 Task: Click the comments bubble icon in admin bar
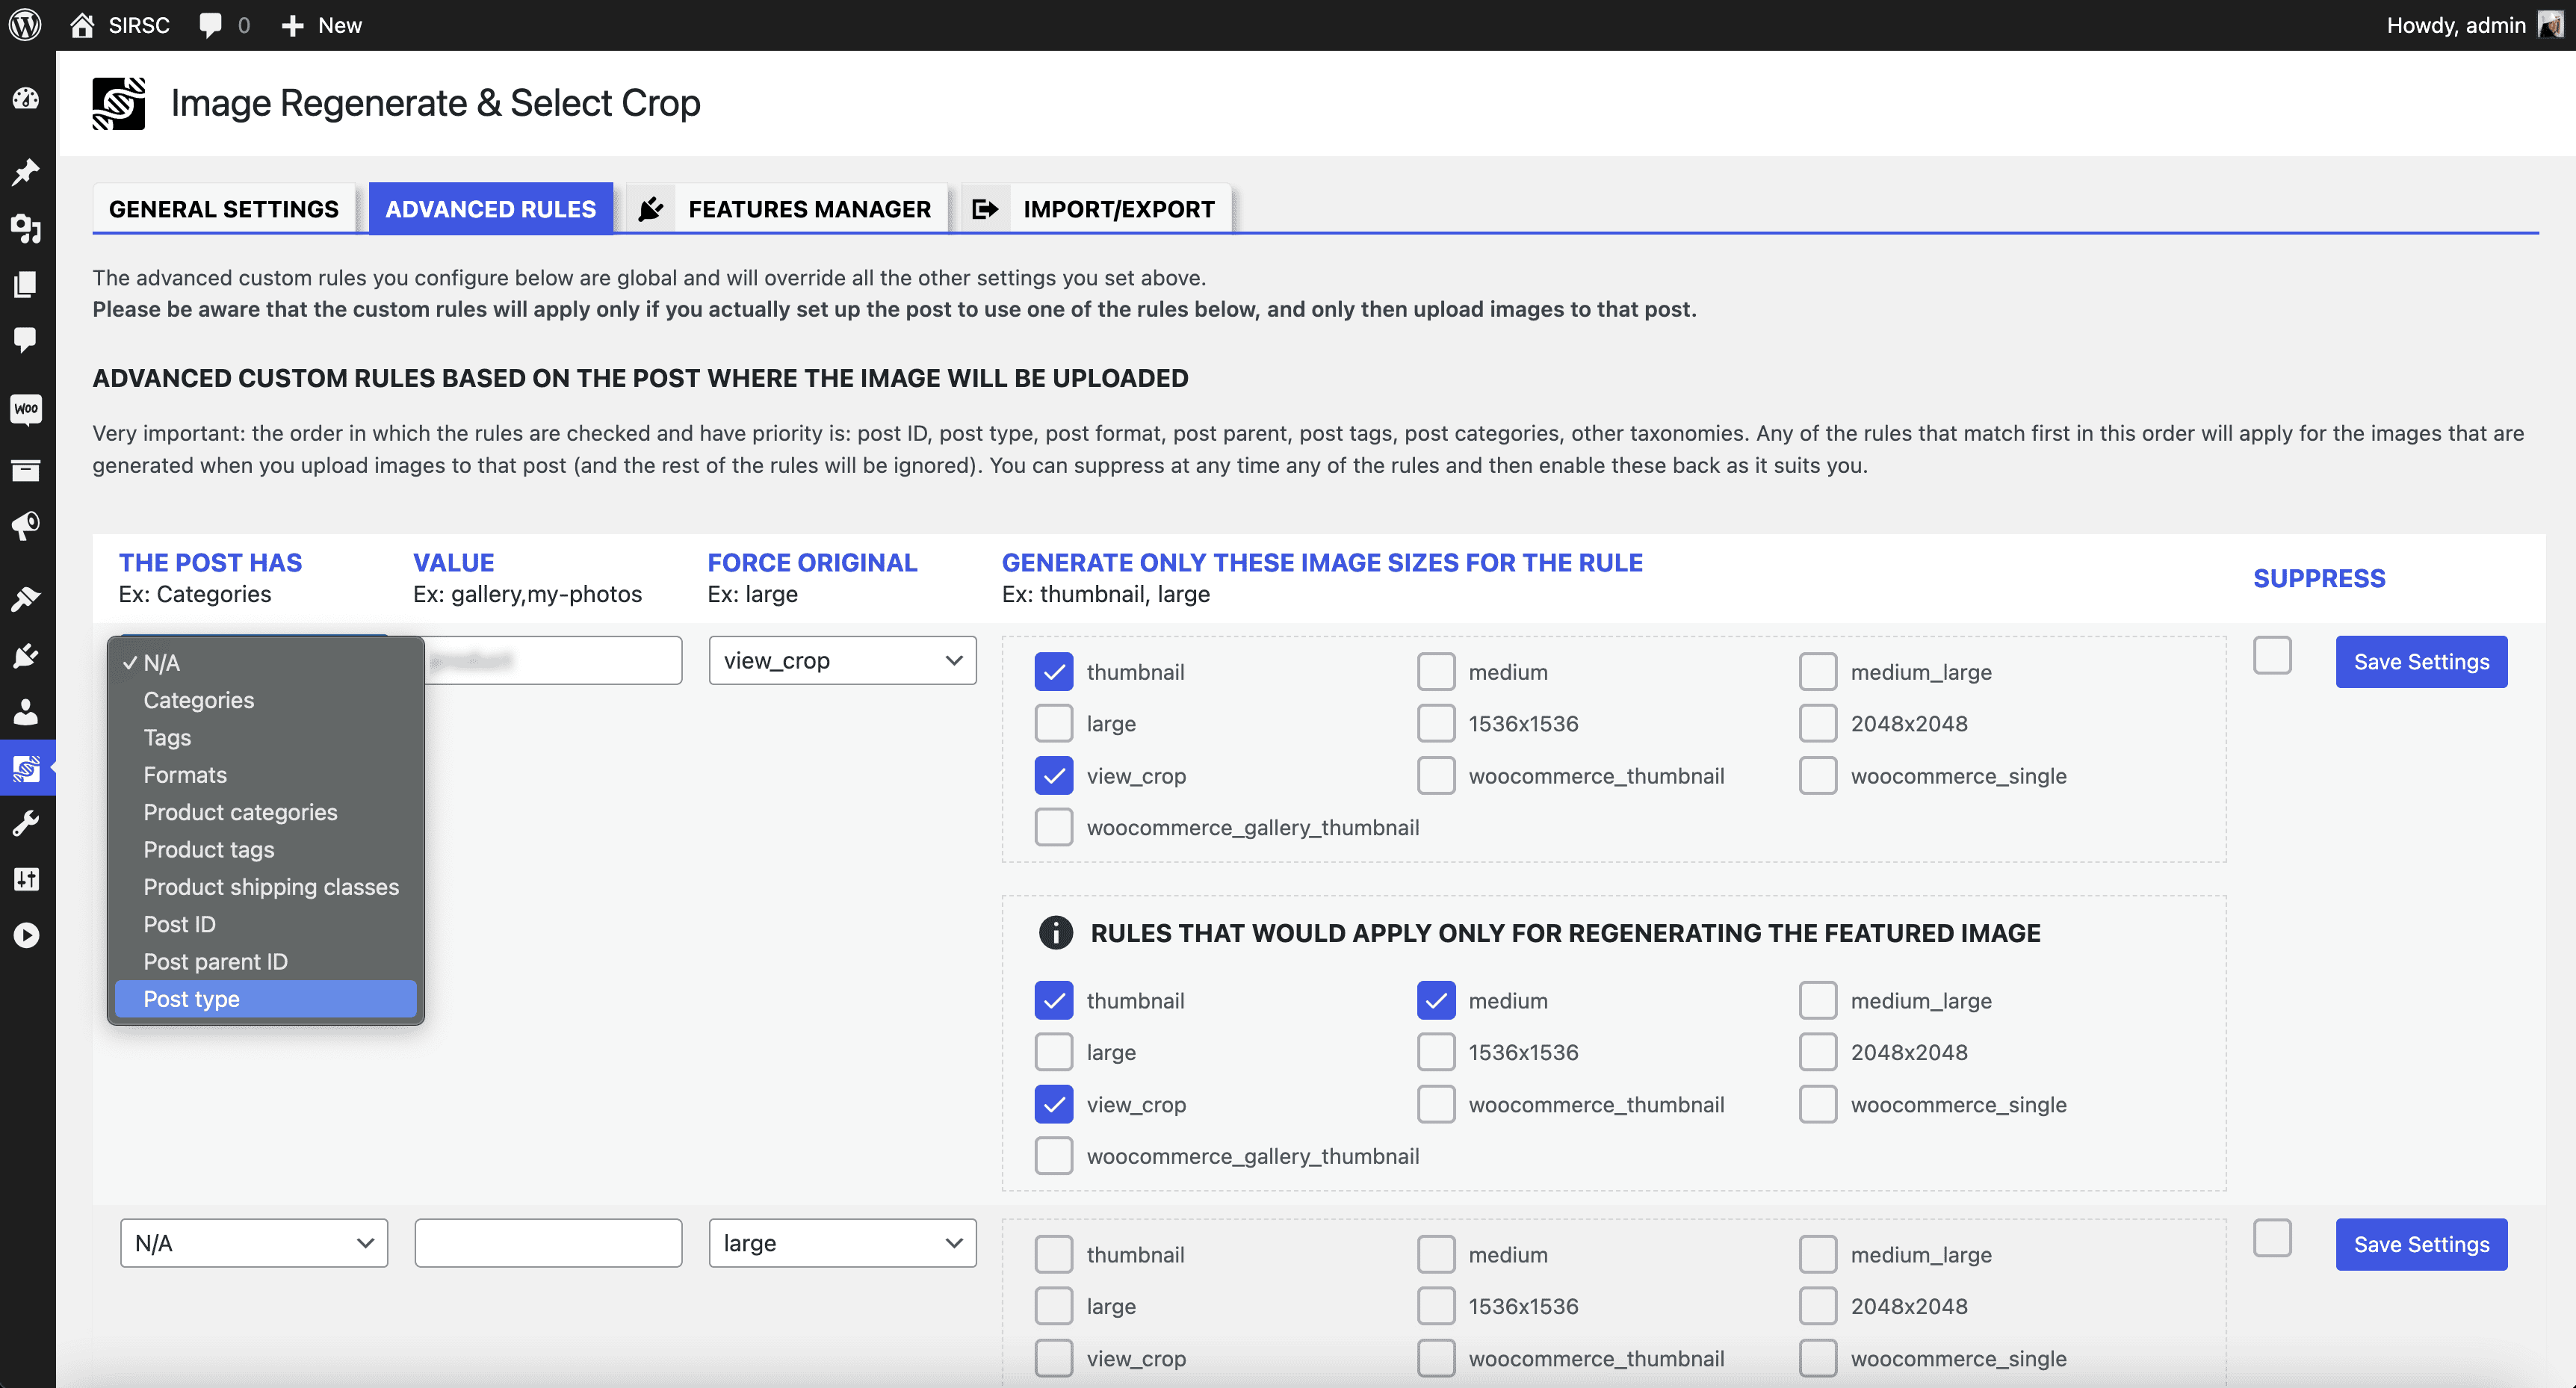(207, 25)
